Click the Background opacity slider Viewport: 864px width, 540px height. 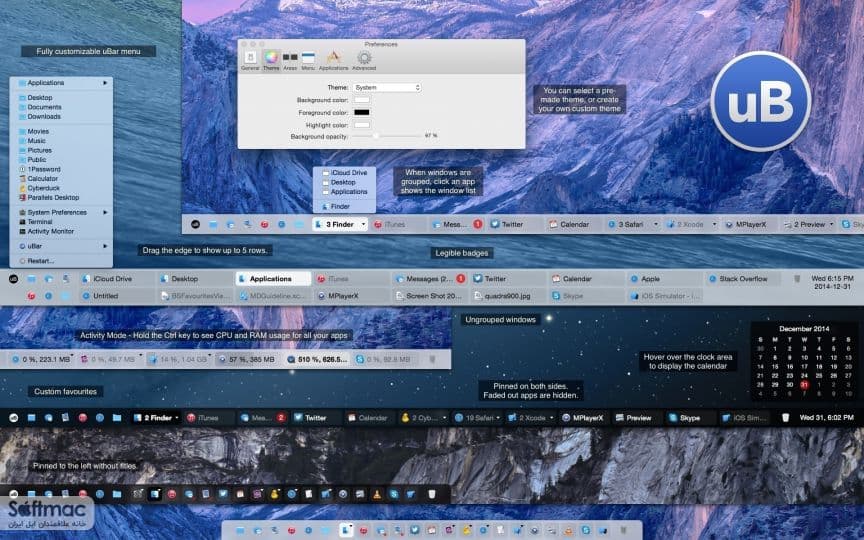click(387, 136)
